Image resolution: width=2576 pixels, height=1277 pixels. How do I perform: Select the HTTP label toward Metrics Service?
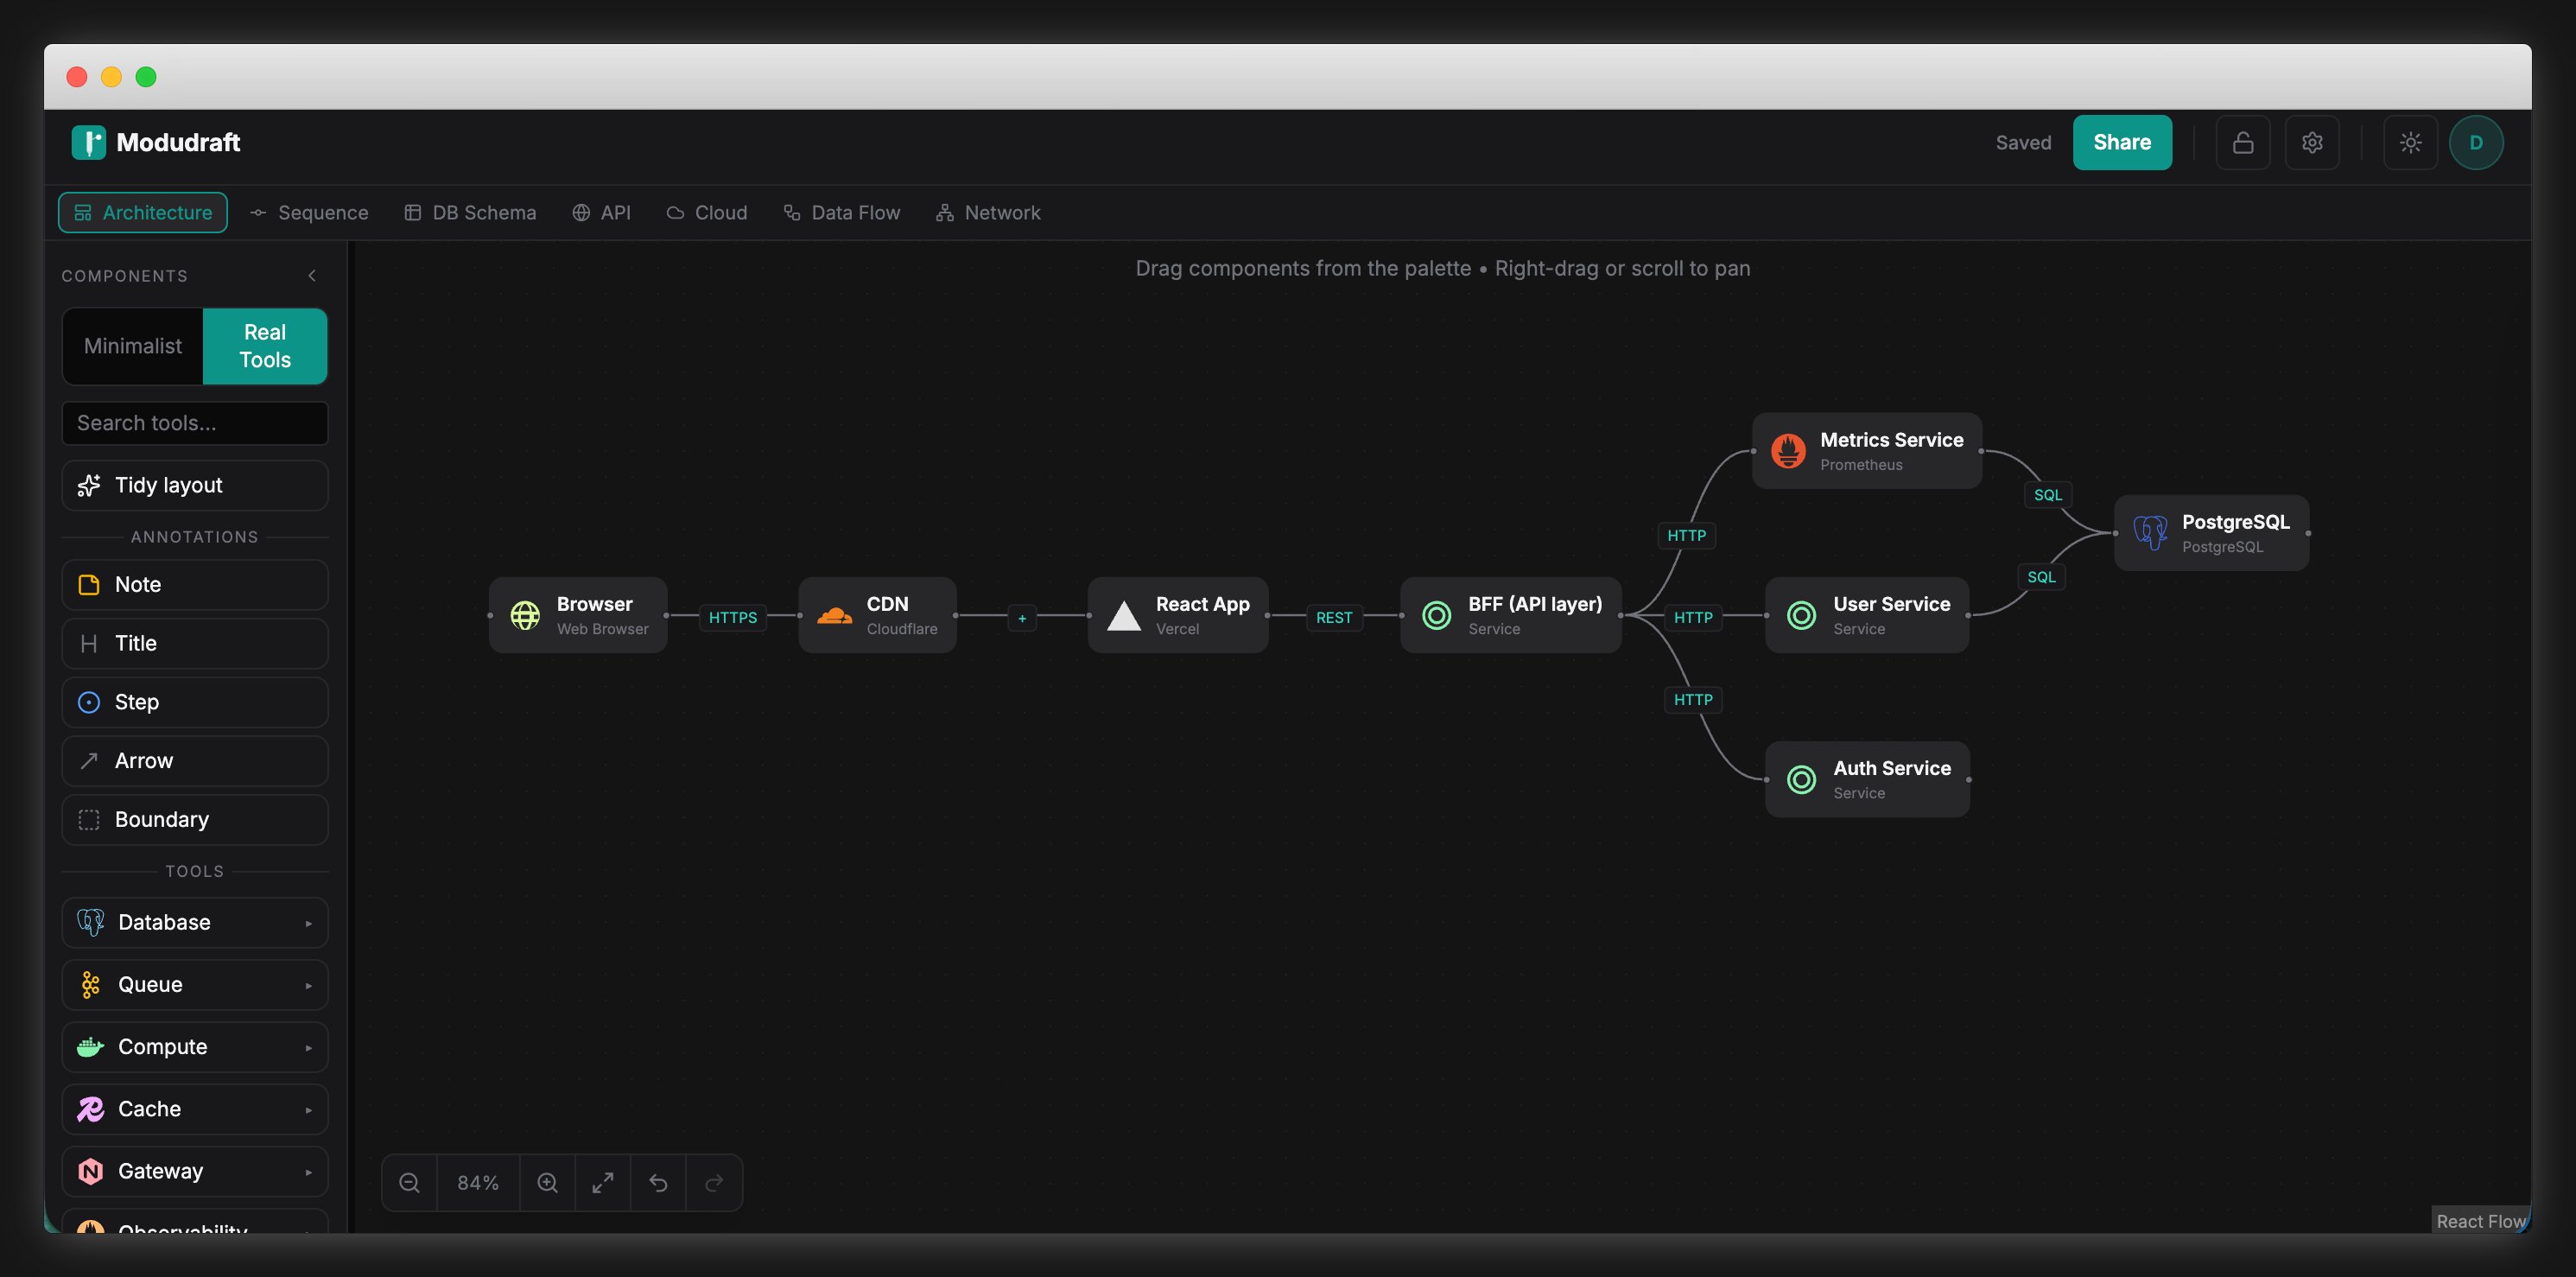pyautogui.click(x=1686, y=536)
